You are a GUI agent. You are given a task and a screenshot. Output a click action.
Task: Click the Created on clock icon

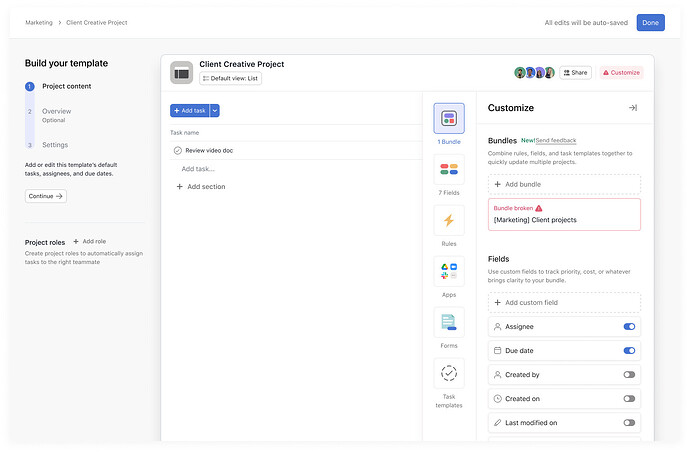[497, 399]
